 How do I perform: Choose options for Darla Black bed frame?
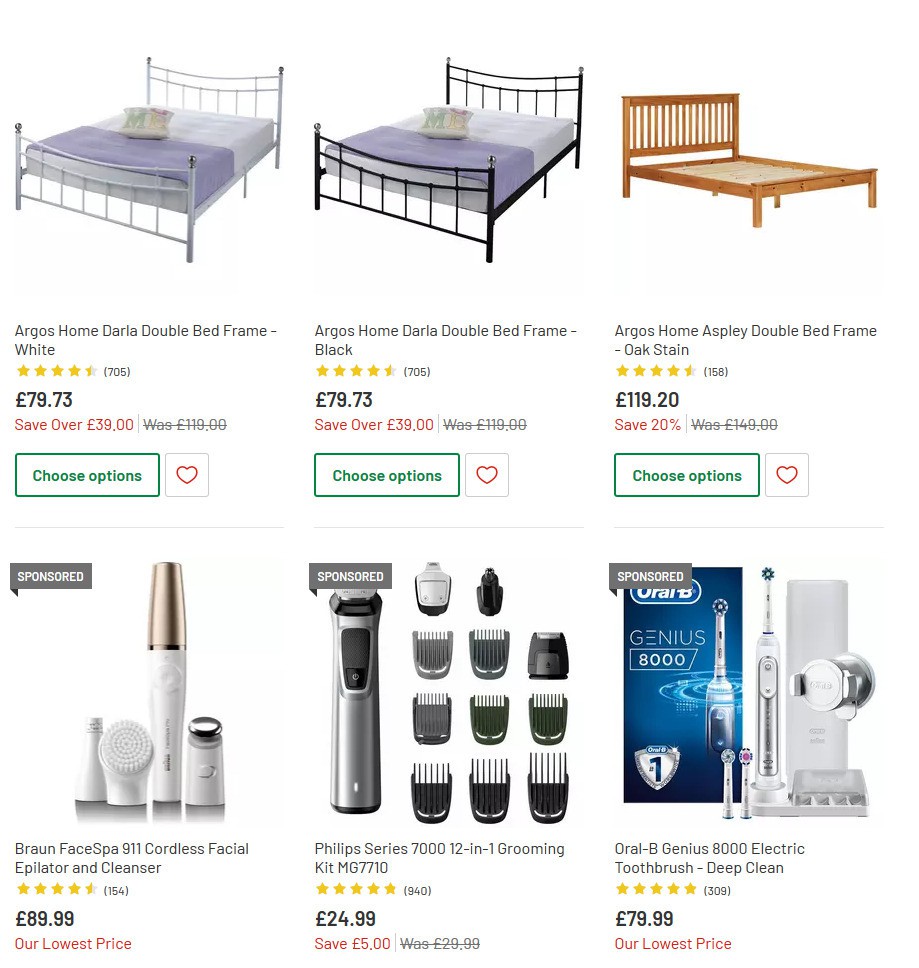(x=387, y=475)
